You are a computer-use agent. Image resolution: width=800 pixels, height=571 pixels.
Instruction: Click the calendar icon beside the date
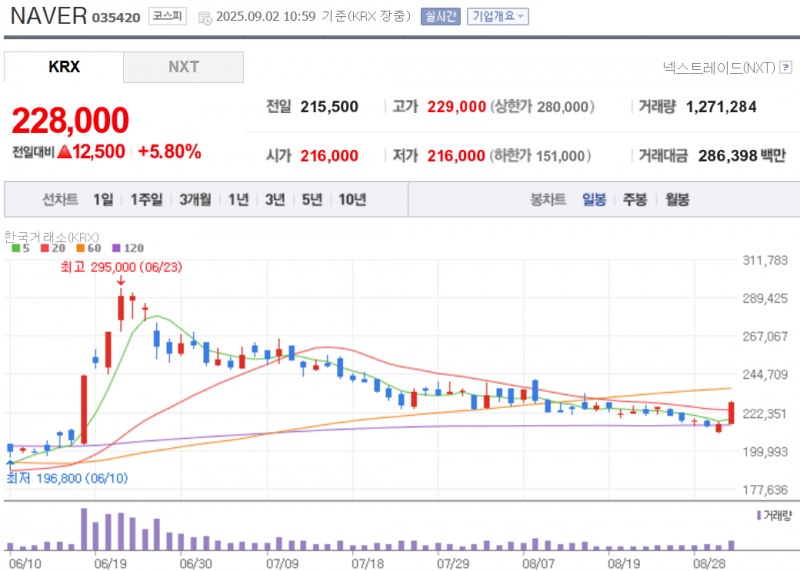pyautogui.click(x=205, y=18)
